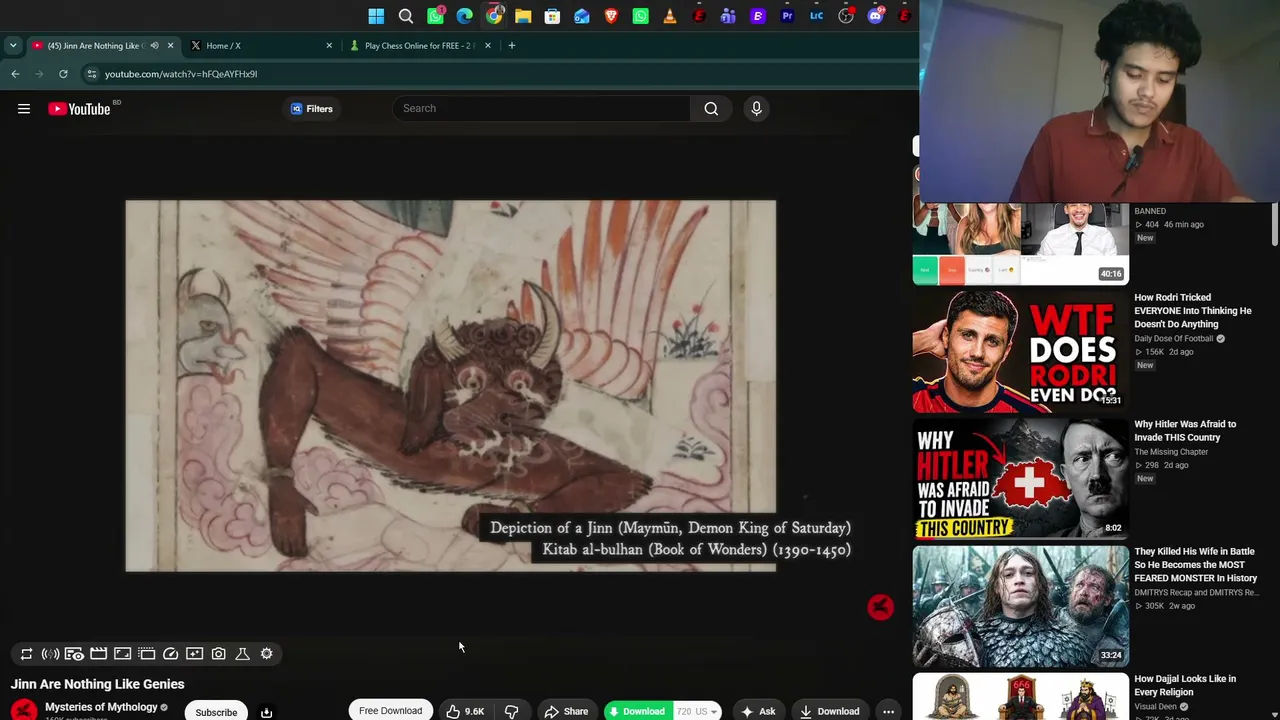
Task: Open the experiments flask icon
Action: tap(243, 654)
